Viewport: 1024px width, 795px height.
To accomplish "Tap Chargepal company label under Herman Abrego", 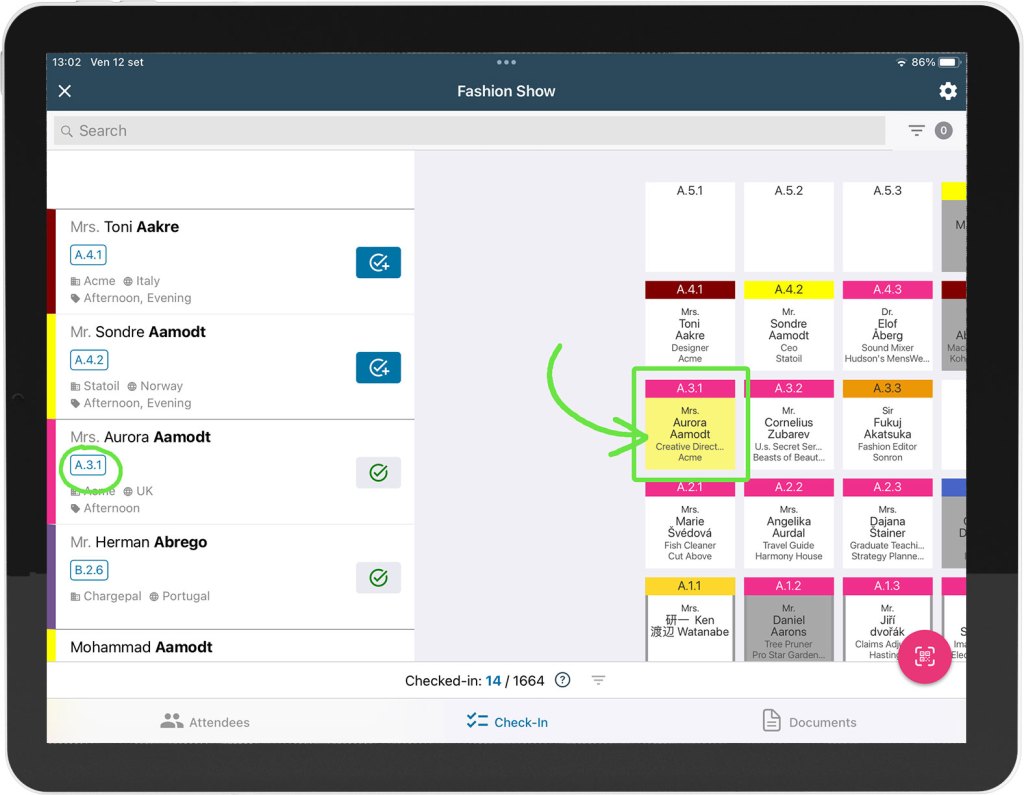I will coord(112,596).
